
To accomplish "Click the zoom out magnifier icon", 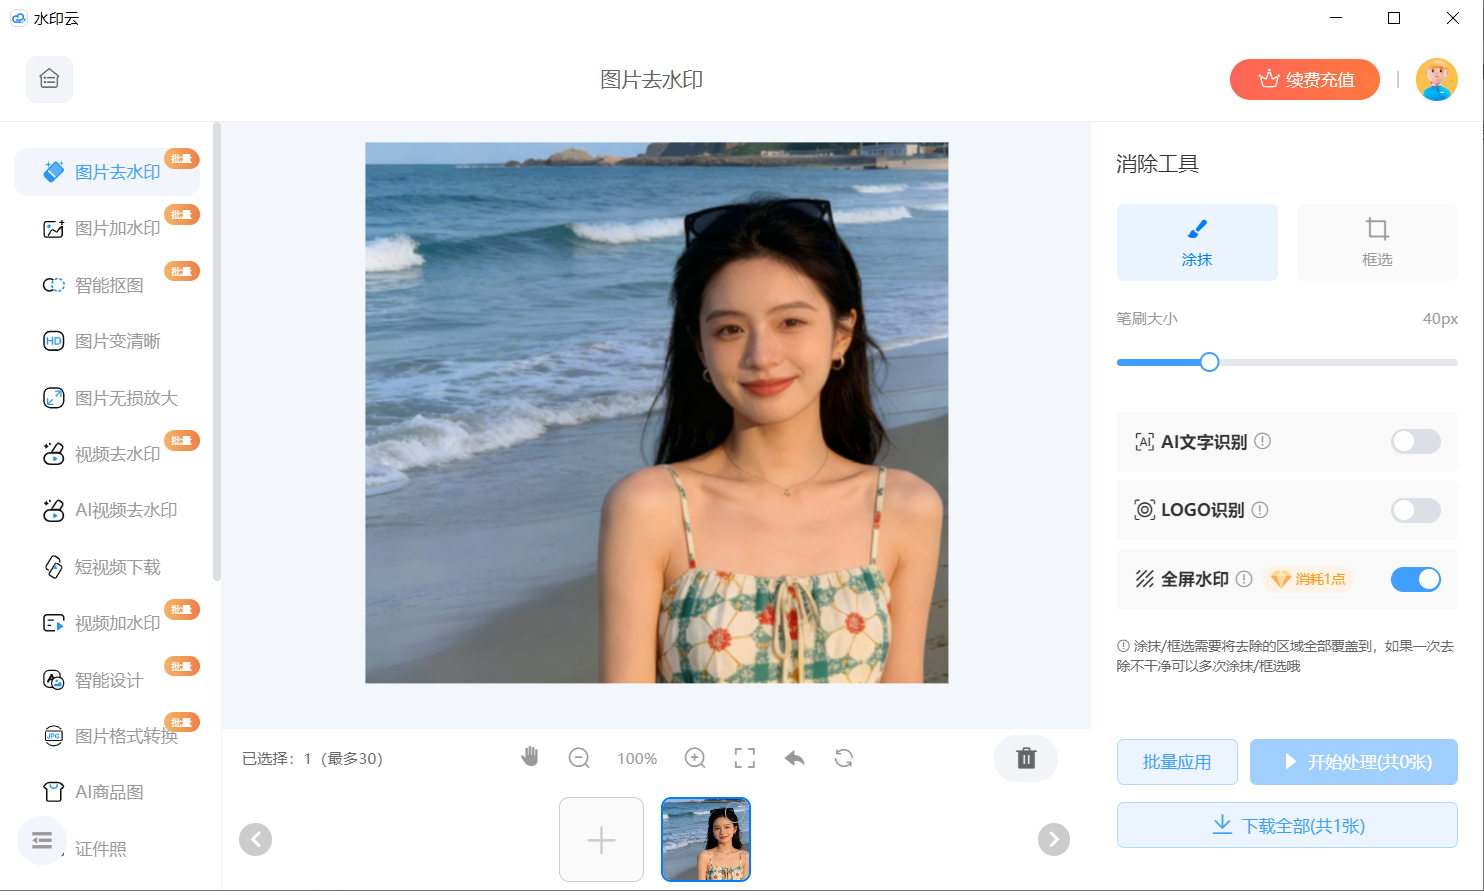I will [x=579, y=758].
